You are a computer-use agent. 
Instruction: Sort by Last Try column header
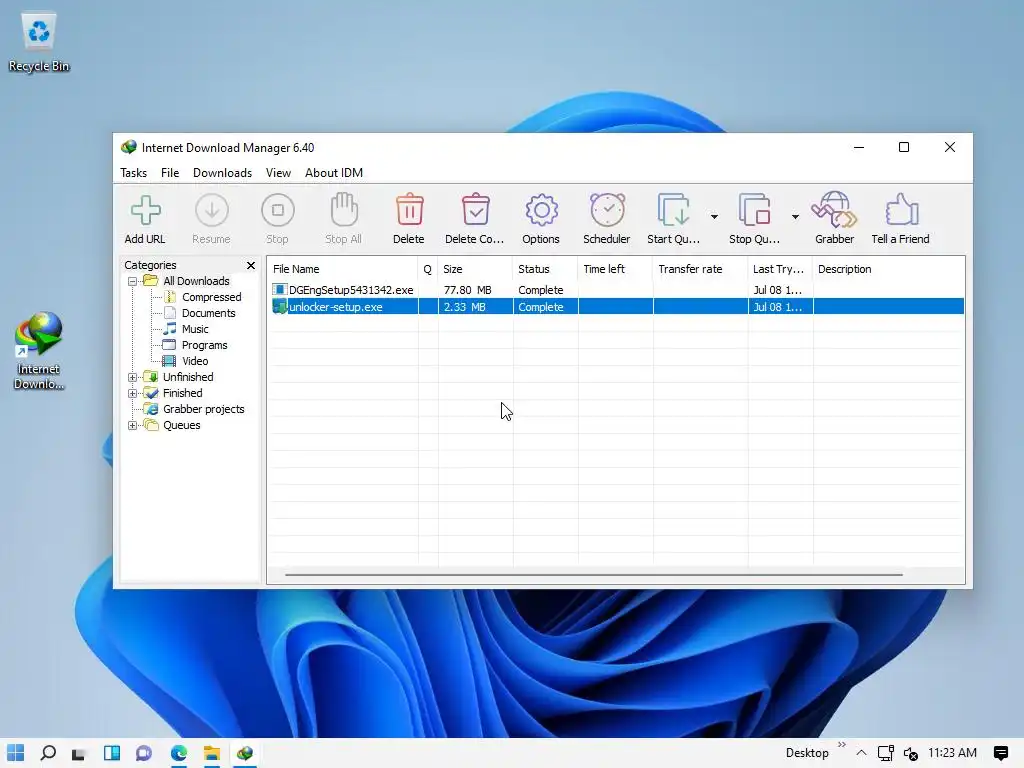click(780, 269)
